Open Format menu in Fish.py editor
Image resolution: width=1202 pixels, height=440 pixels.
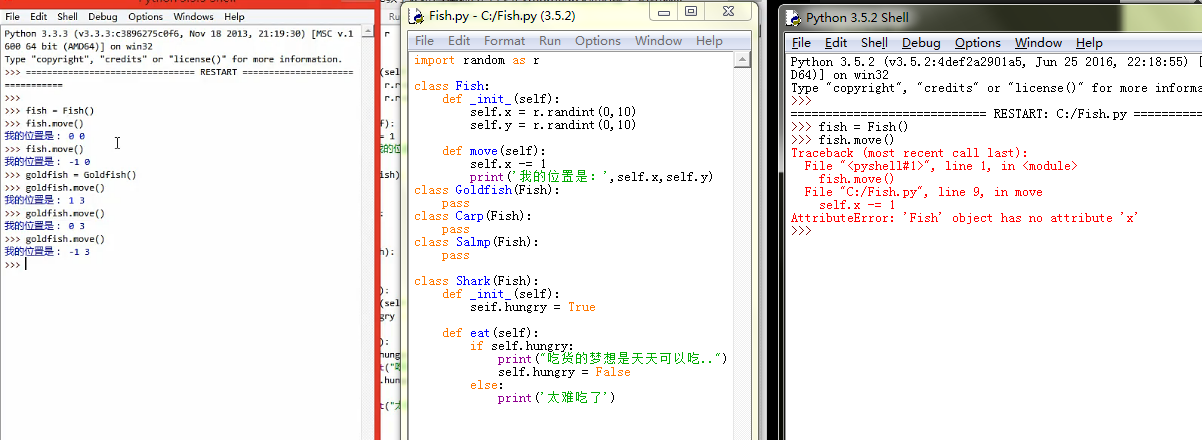tap(504, 41)
